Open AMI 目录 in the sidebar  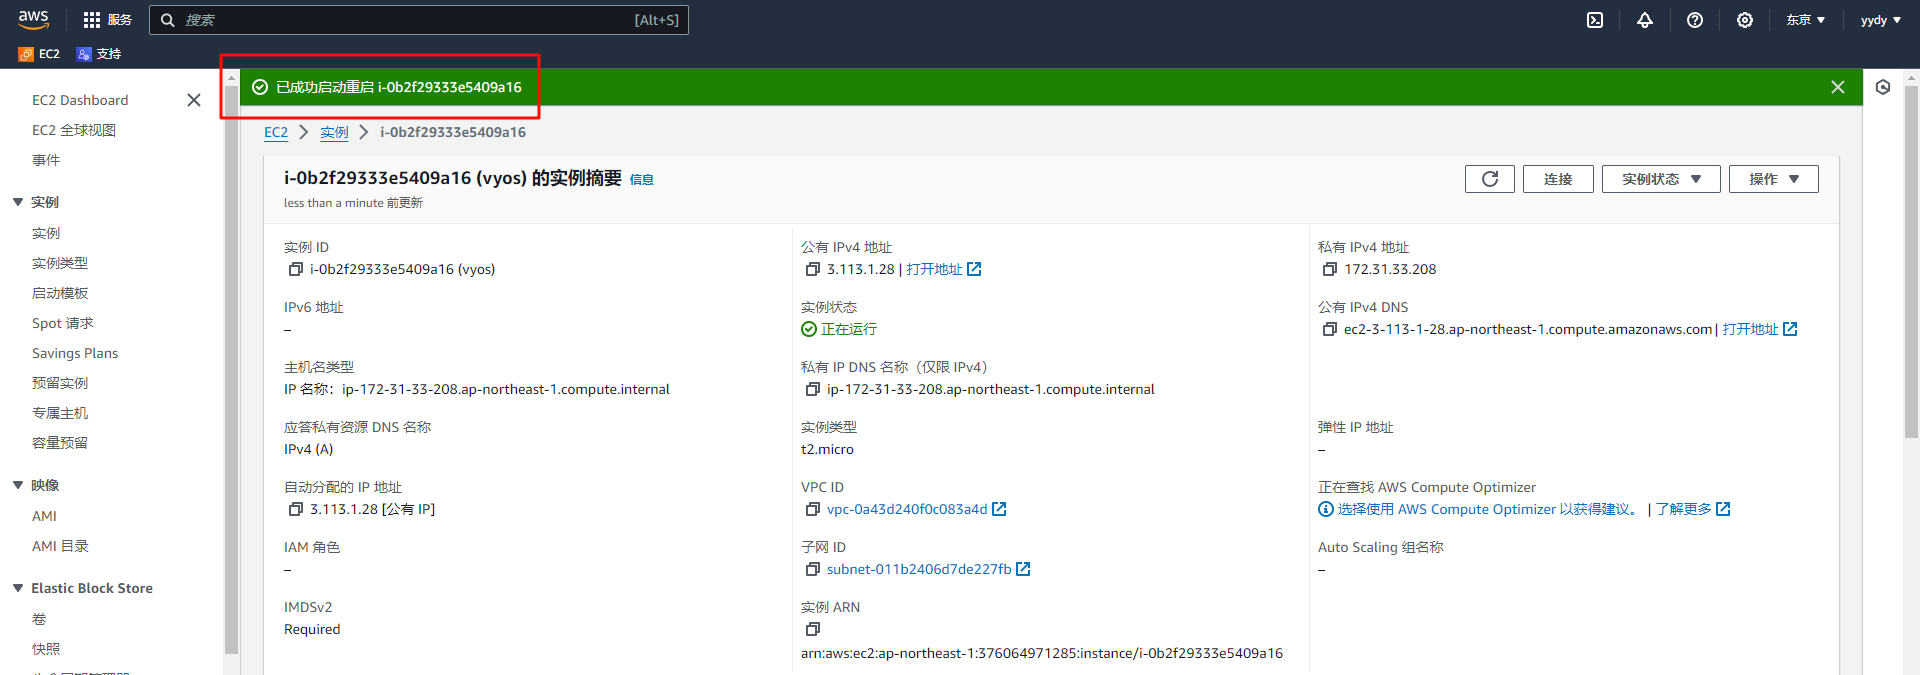coord(60,546)
